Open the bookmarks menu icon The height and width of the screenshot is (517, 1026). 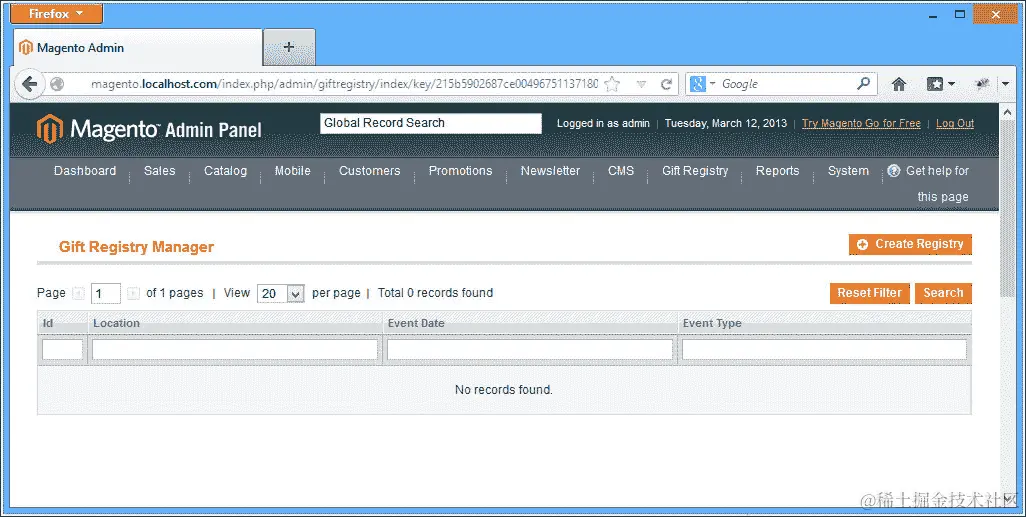tap(940, 84)
